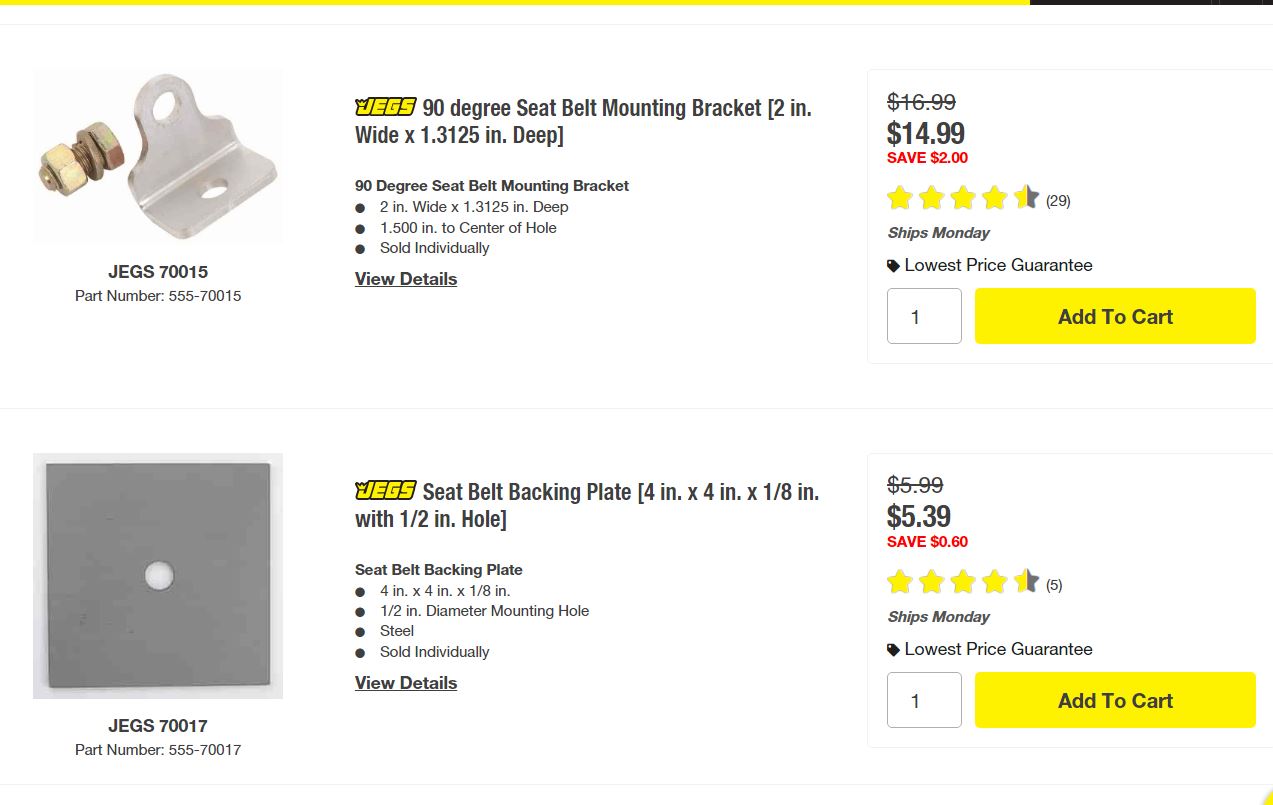Click quantity field for mounting bracket
This screenshot has width=1273, height=805.
[x=924, y=316]
